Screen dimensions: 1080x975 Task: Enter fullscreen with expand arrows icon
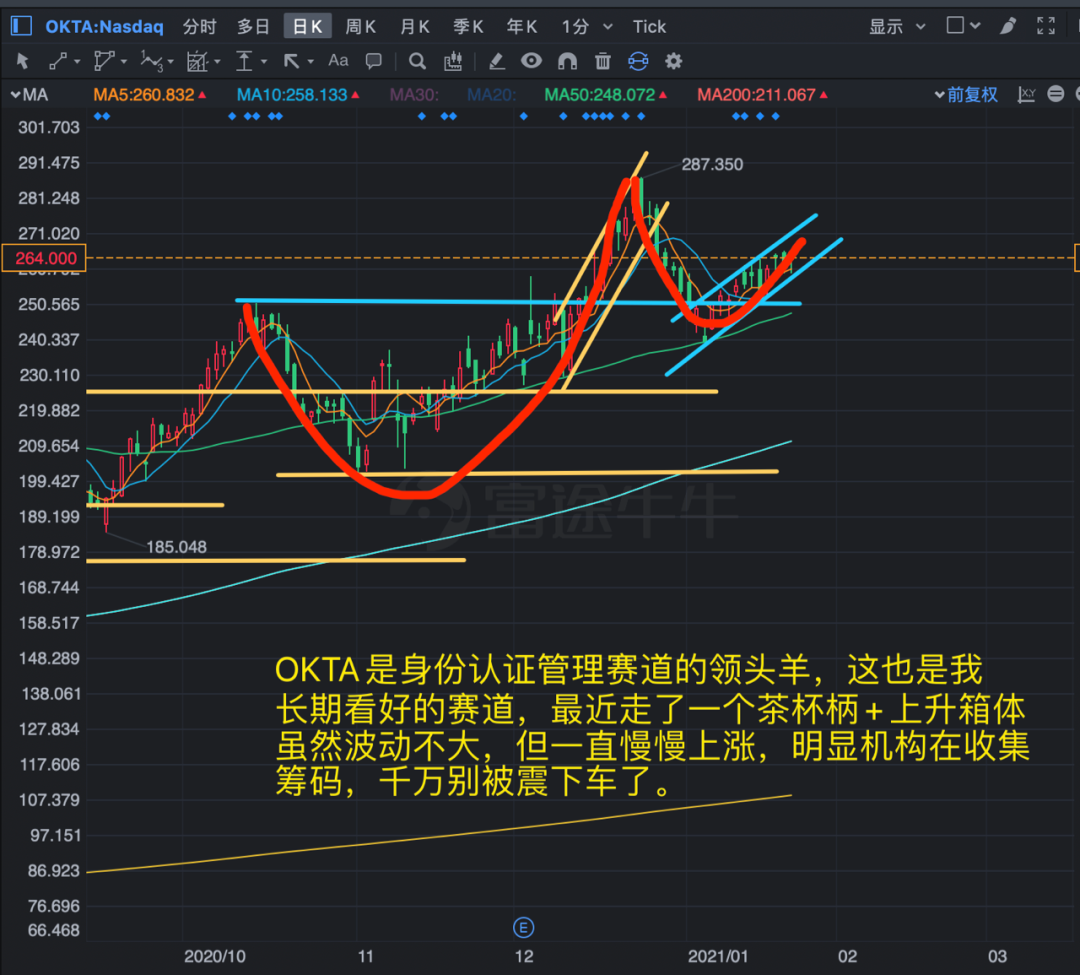pos(1046,26)
